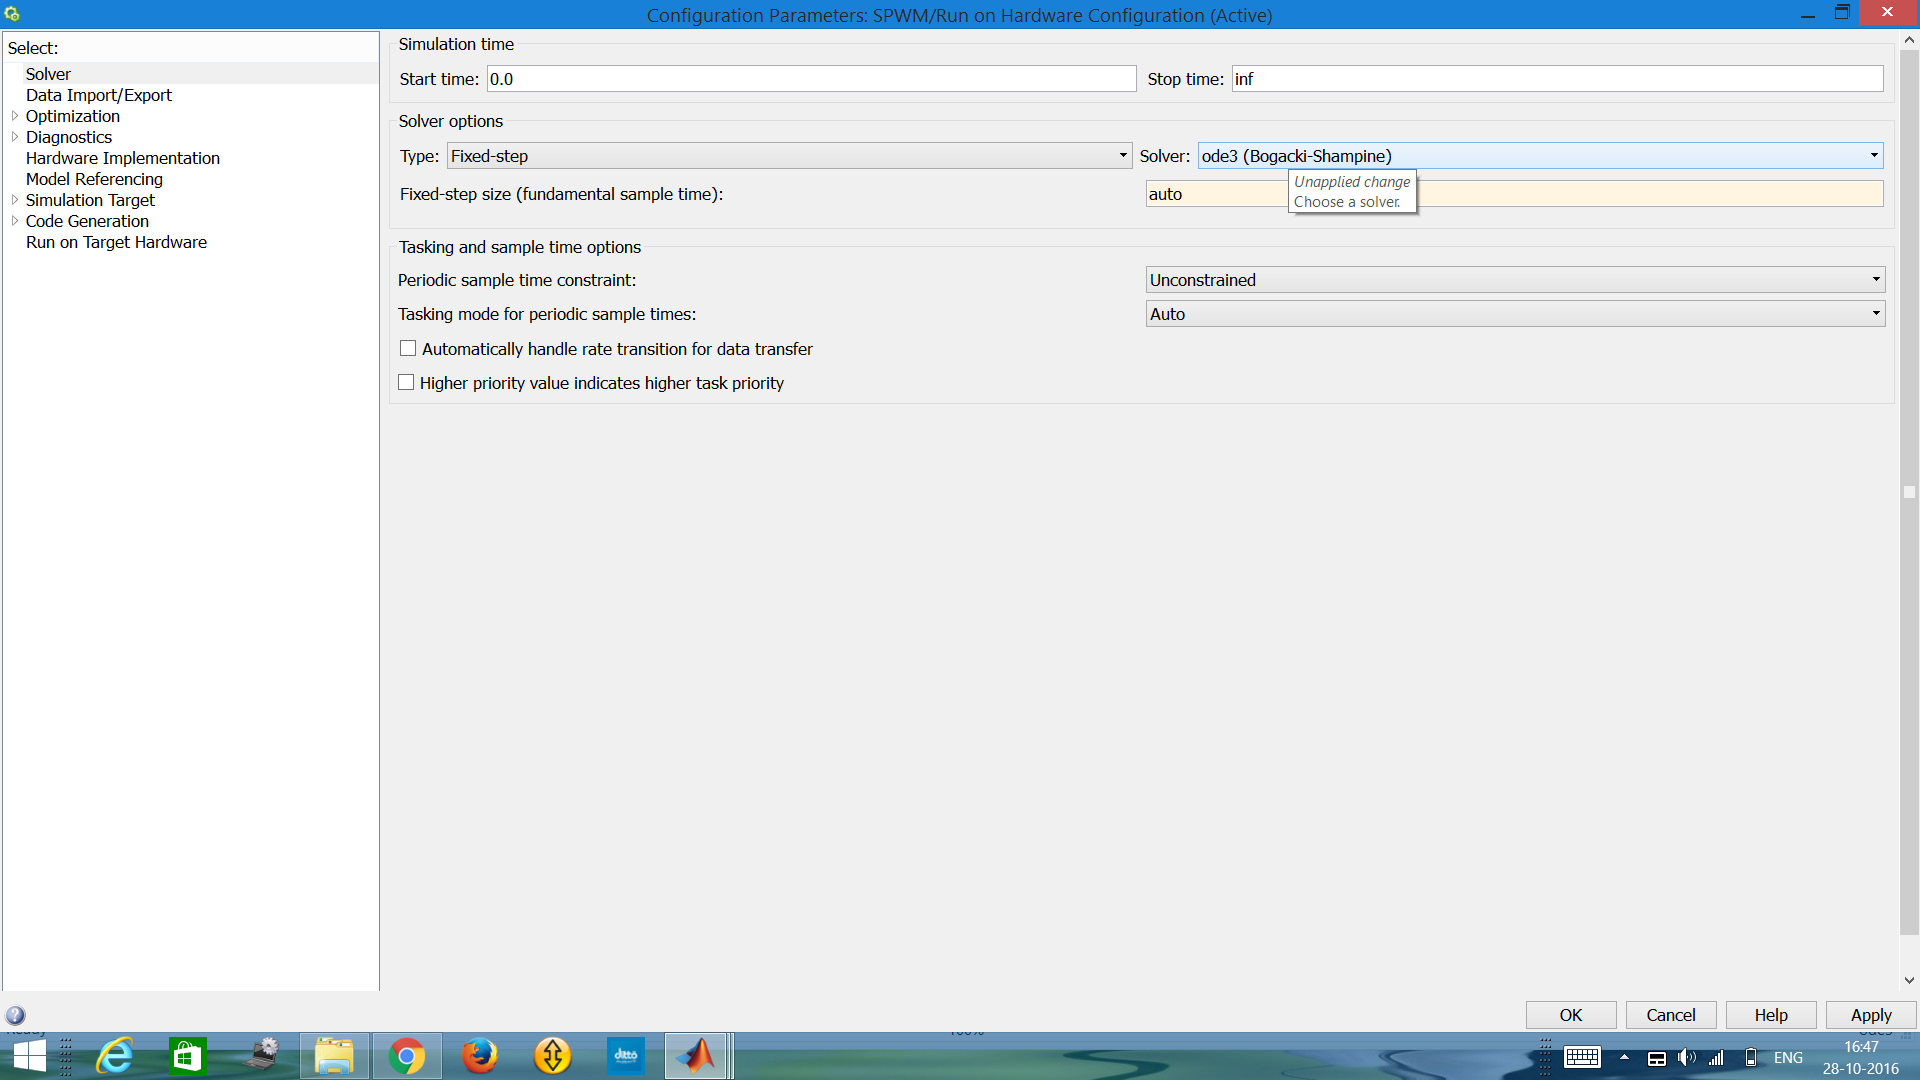The image size is (1920, 1080).
Task: Open the Solver dropdown showing ode3 (Bogacki-Shampine)
Action: 1872,155
